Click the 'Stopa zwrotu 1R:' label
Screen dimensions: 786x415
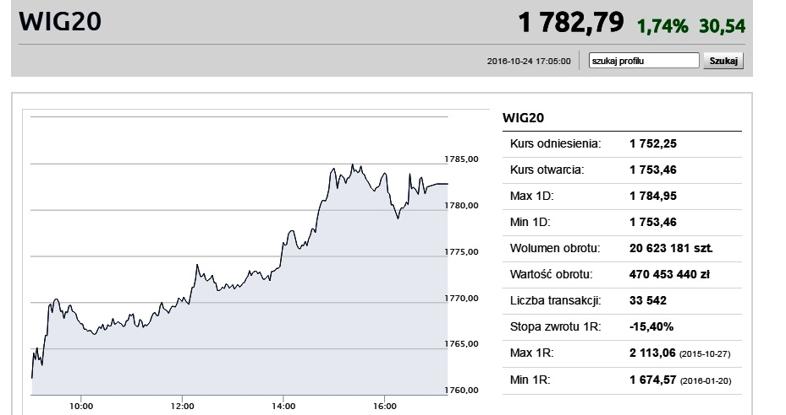(555, 327)
